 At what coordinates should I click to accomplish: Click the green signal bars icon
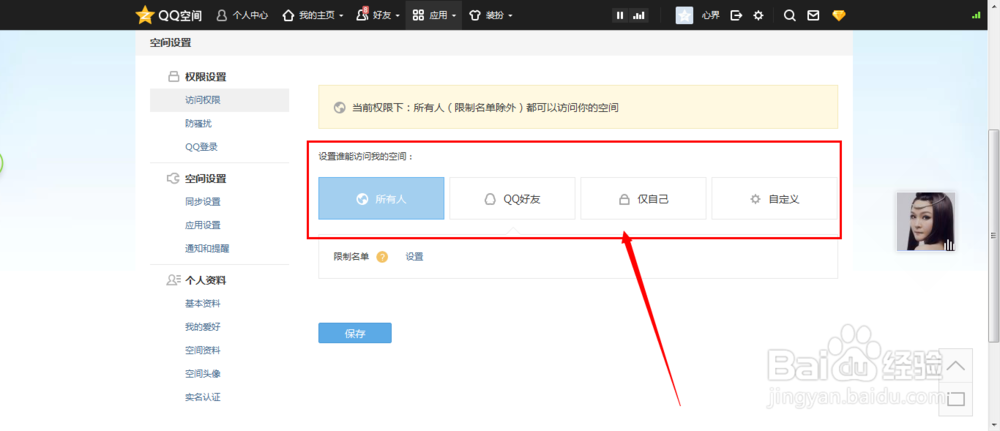976,15
